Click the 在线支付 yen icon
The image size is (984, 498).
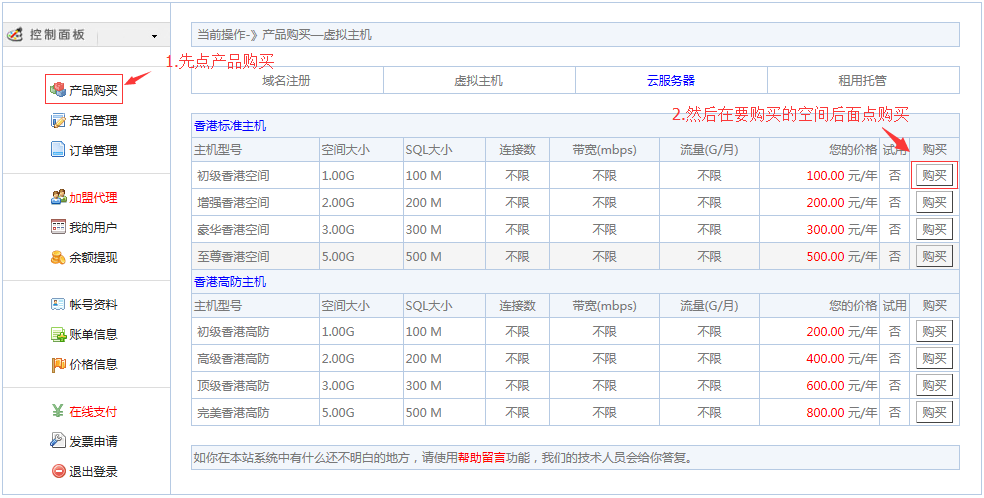(58, 411)
